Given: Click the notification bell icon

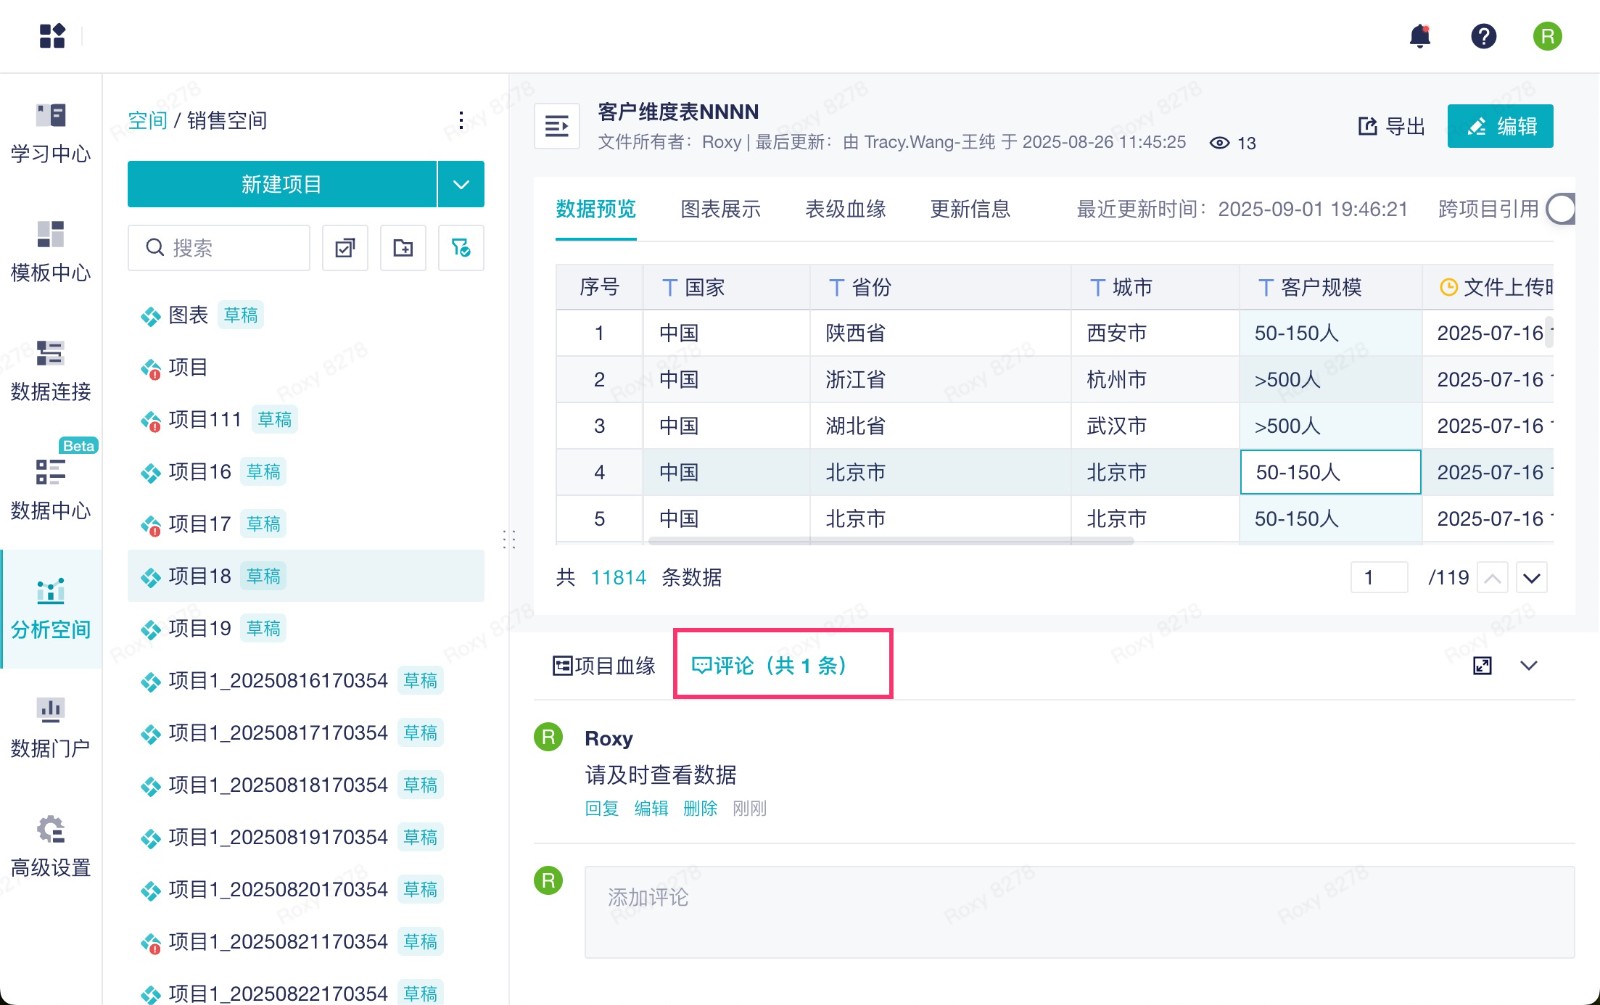Looking at the screenshot, I should pos(1419,37).
